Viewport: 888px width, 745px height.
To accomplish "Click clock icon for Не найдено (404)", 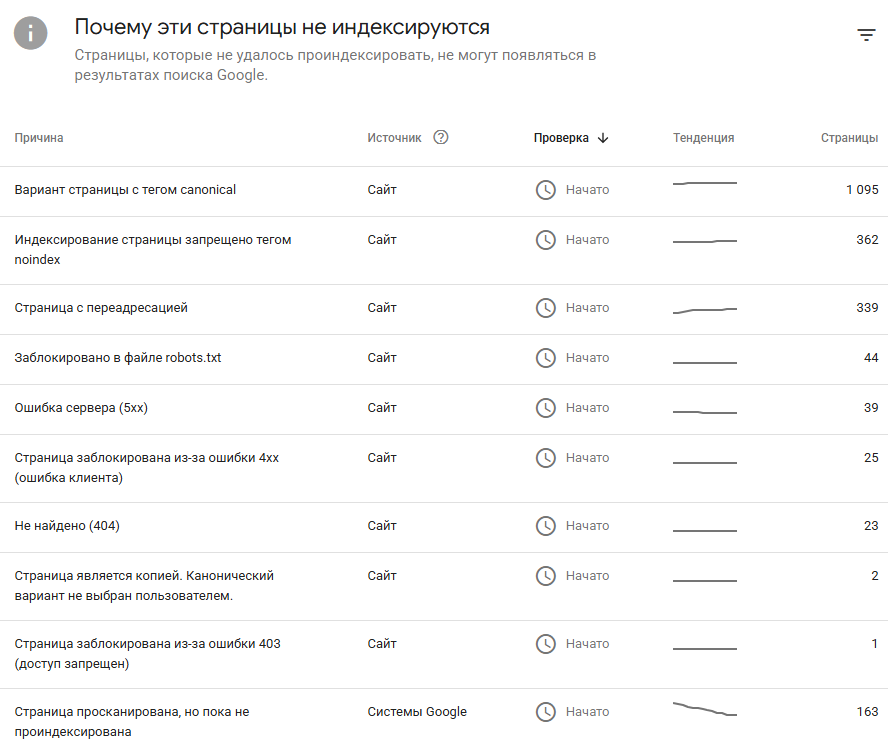I will tap(545, 526).
